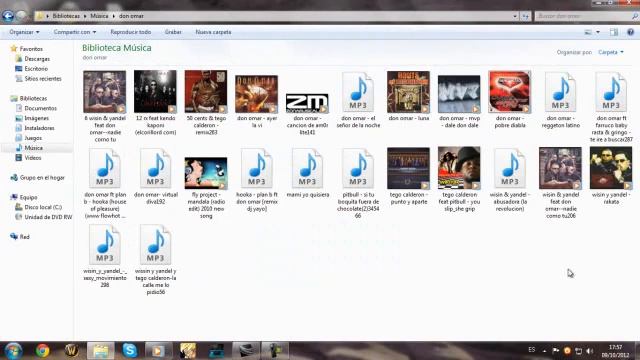Open Skype from the taskbar
Image resolution: width=640 pixels, height=360 pixels.
tap(130, 350)
